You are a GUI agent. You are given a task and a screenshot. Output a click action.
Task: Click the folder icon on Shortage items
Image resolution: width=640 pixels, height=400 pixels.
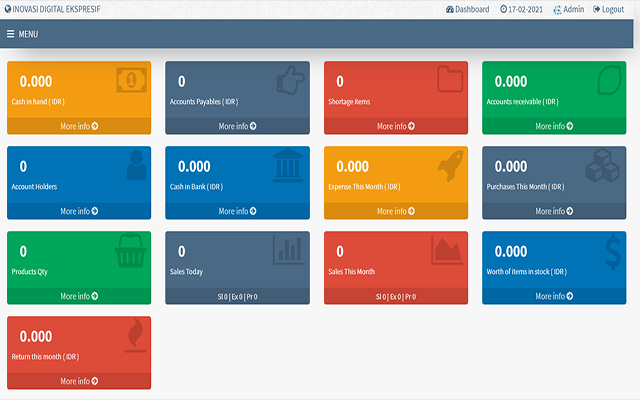(x=450, y=81)
